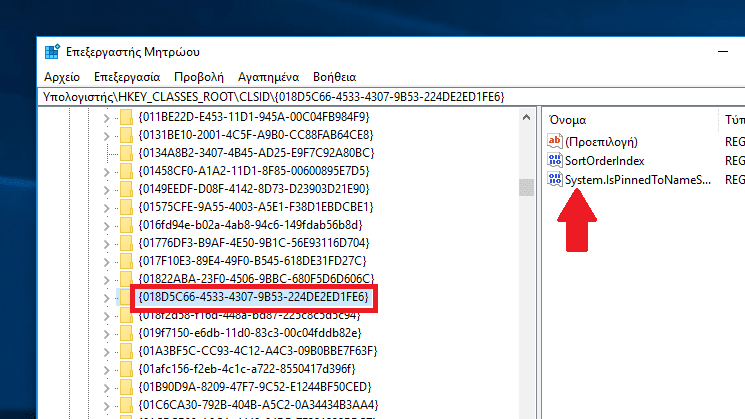Expand key {01575CFE-9A55-4003-A5E1-F38D1EBDCBE1}
The height and width of the screenshot is (419, 745).
click(106, 208)
